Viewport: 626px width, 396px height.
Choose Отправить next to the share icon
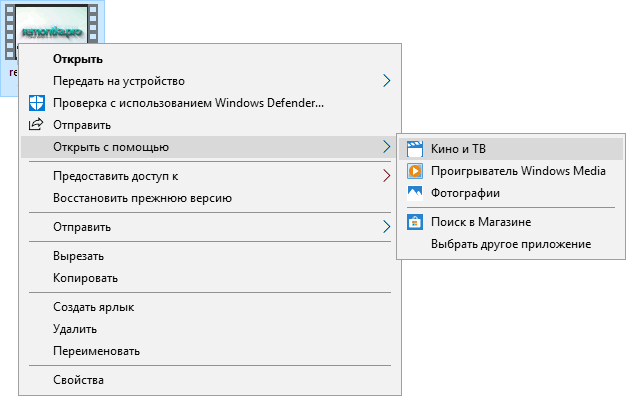(x=211, y=125)
